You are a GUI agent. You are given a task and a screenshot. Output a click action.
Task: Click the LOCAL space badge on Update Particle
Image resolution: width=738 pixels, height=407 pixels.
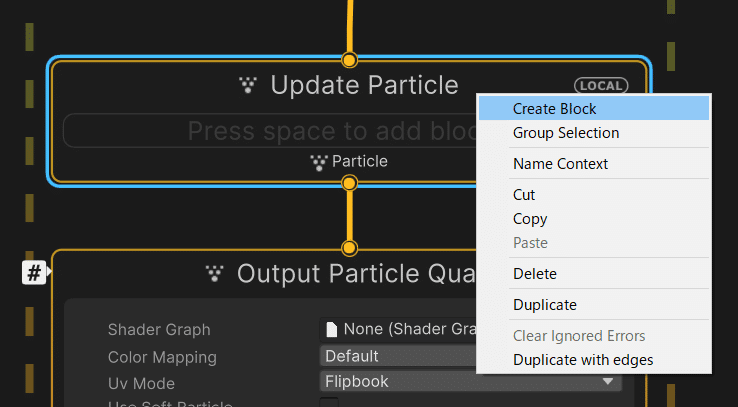pyautogui.click(x=601, y=86)
